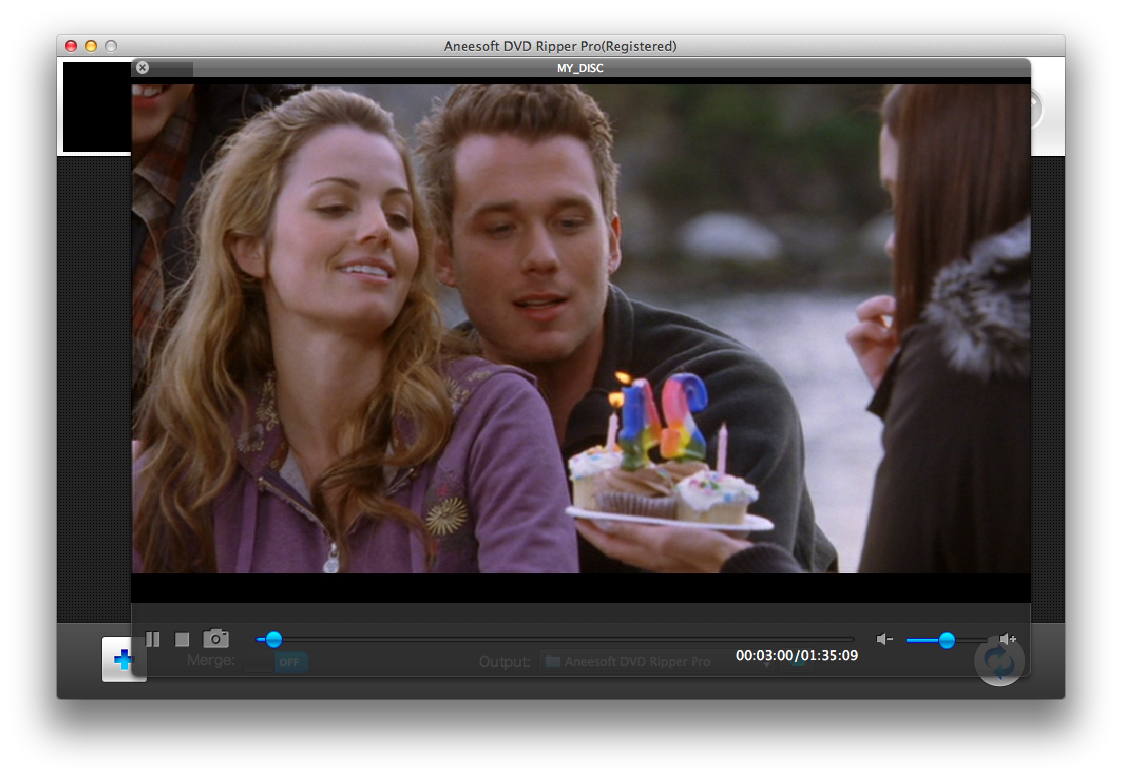Raise volume with the speaker plus icon

(x=1008, y=639)
